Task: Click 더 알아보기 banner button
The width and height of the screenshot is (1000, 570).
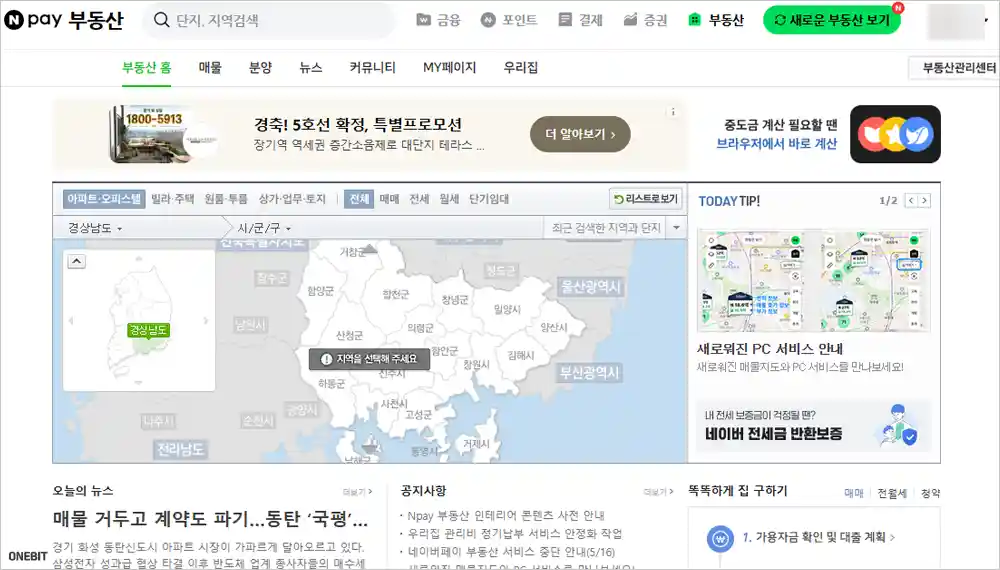Action: tap(580, 135)
